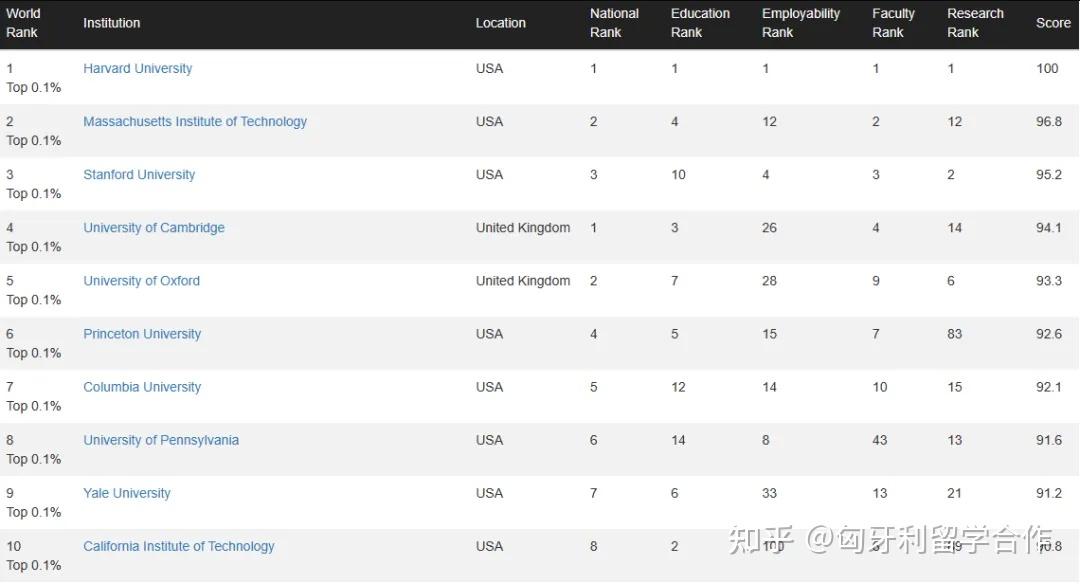This screenshot has width=1080, height=584.
Task: Select the University of Cambridge link
Action: (154, 228)
